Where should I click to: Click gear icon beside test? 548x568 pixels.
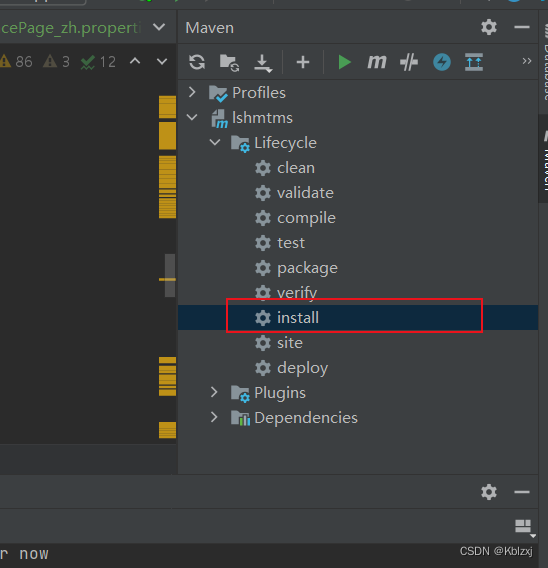(263, 243)
